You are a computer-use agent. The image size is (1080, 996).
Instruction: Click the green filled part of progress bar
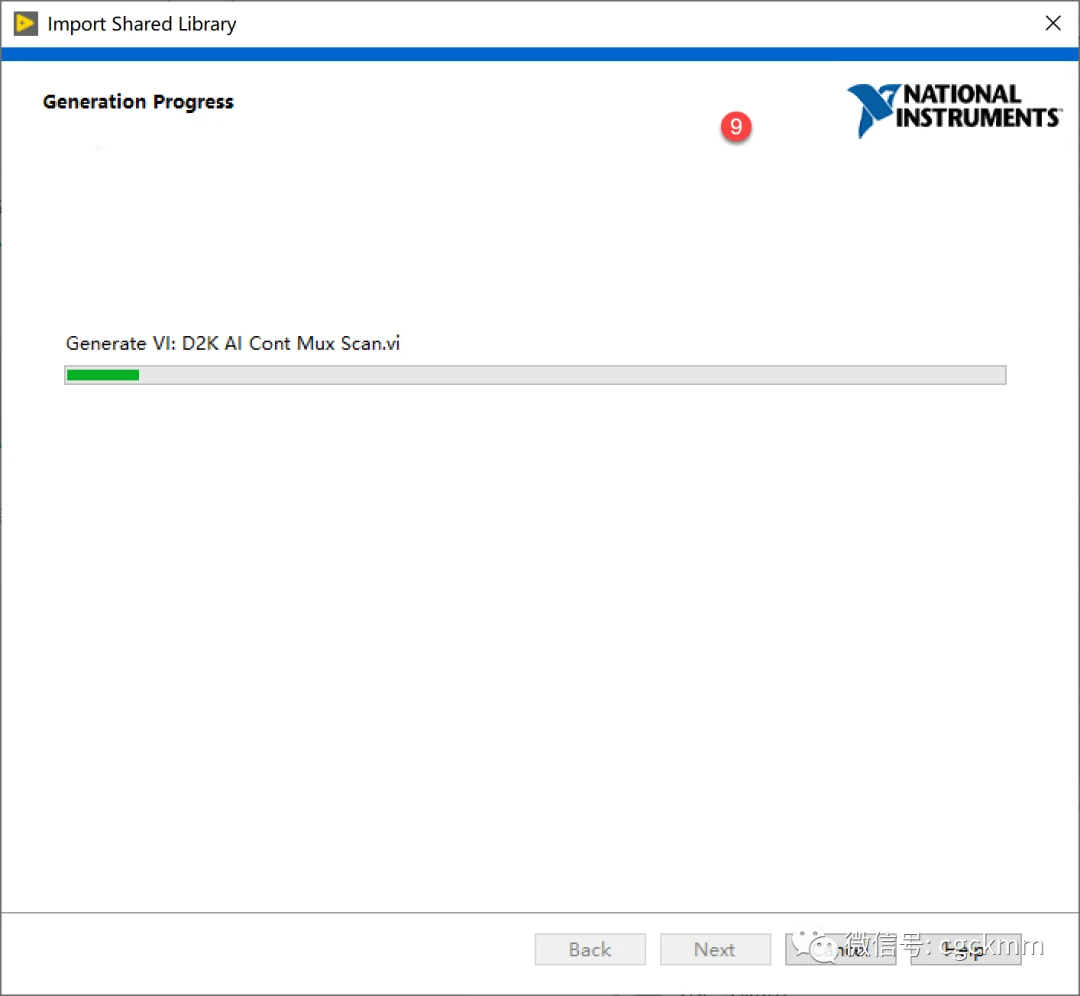[102, 375]
